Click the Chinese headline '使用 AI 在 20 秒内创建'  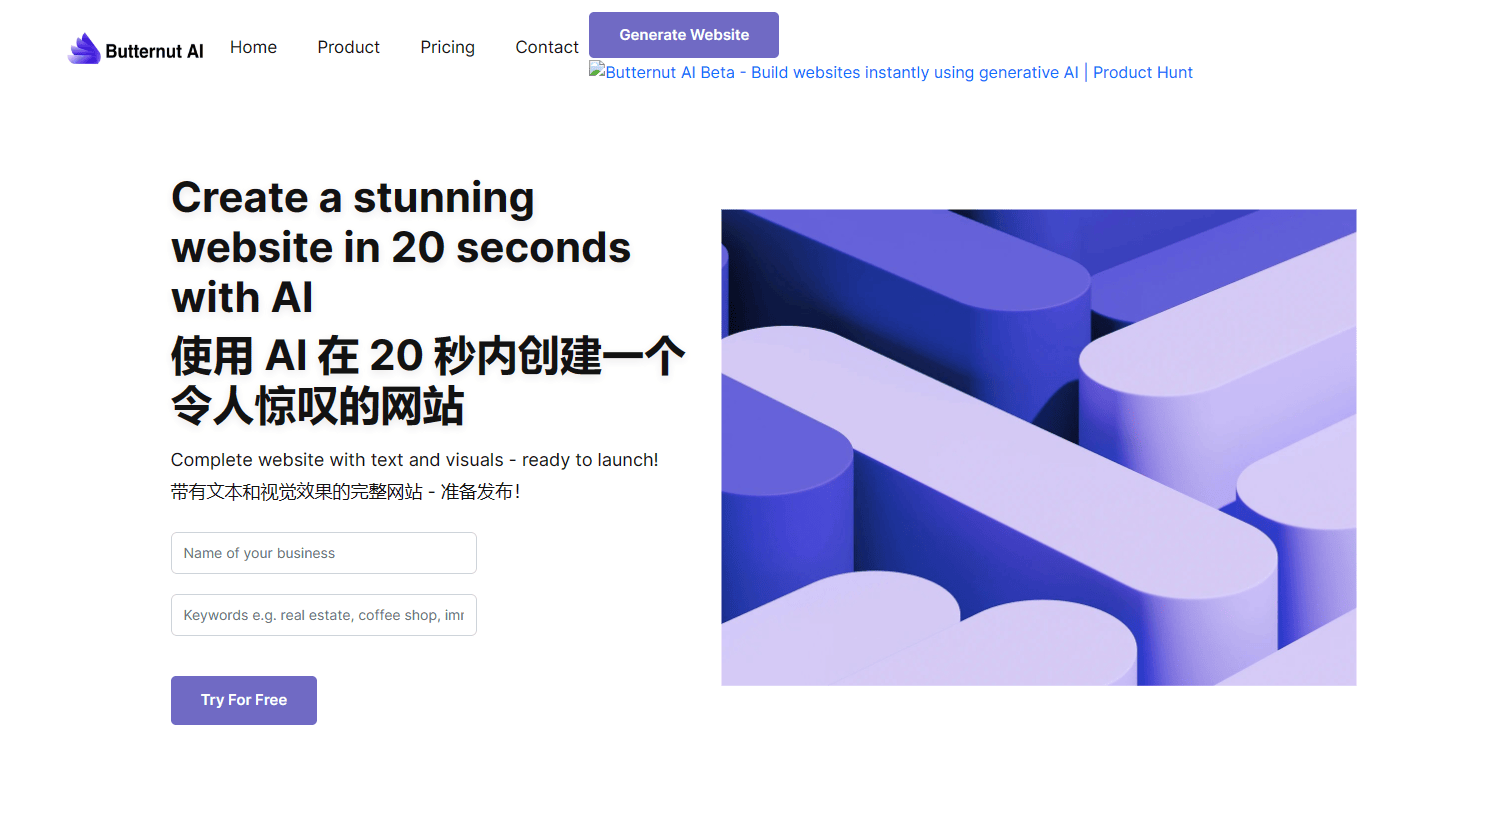point(427,356)
